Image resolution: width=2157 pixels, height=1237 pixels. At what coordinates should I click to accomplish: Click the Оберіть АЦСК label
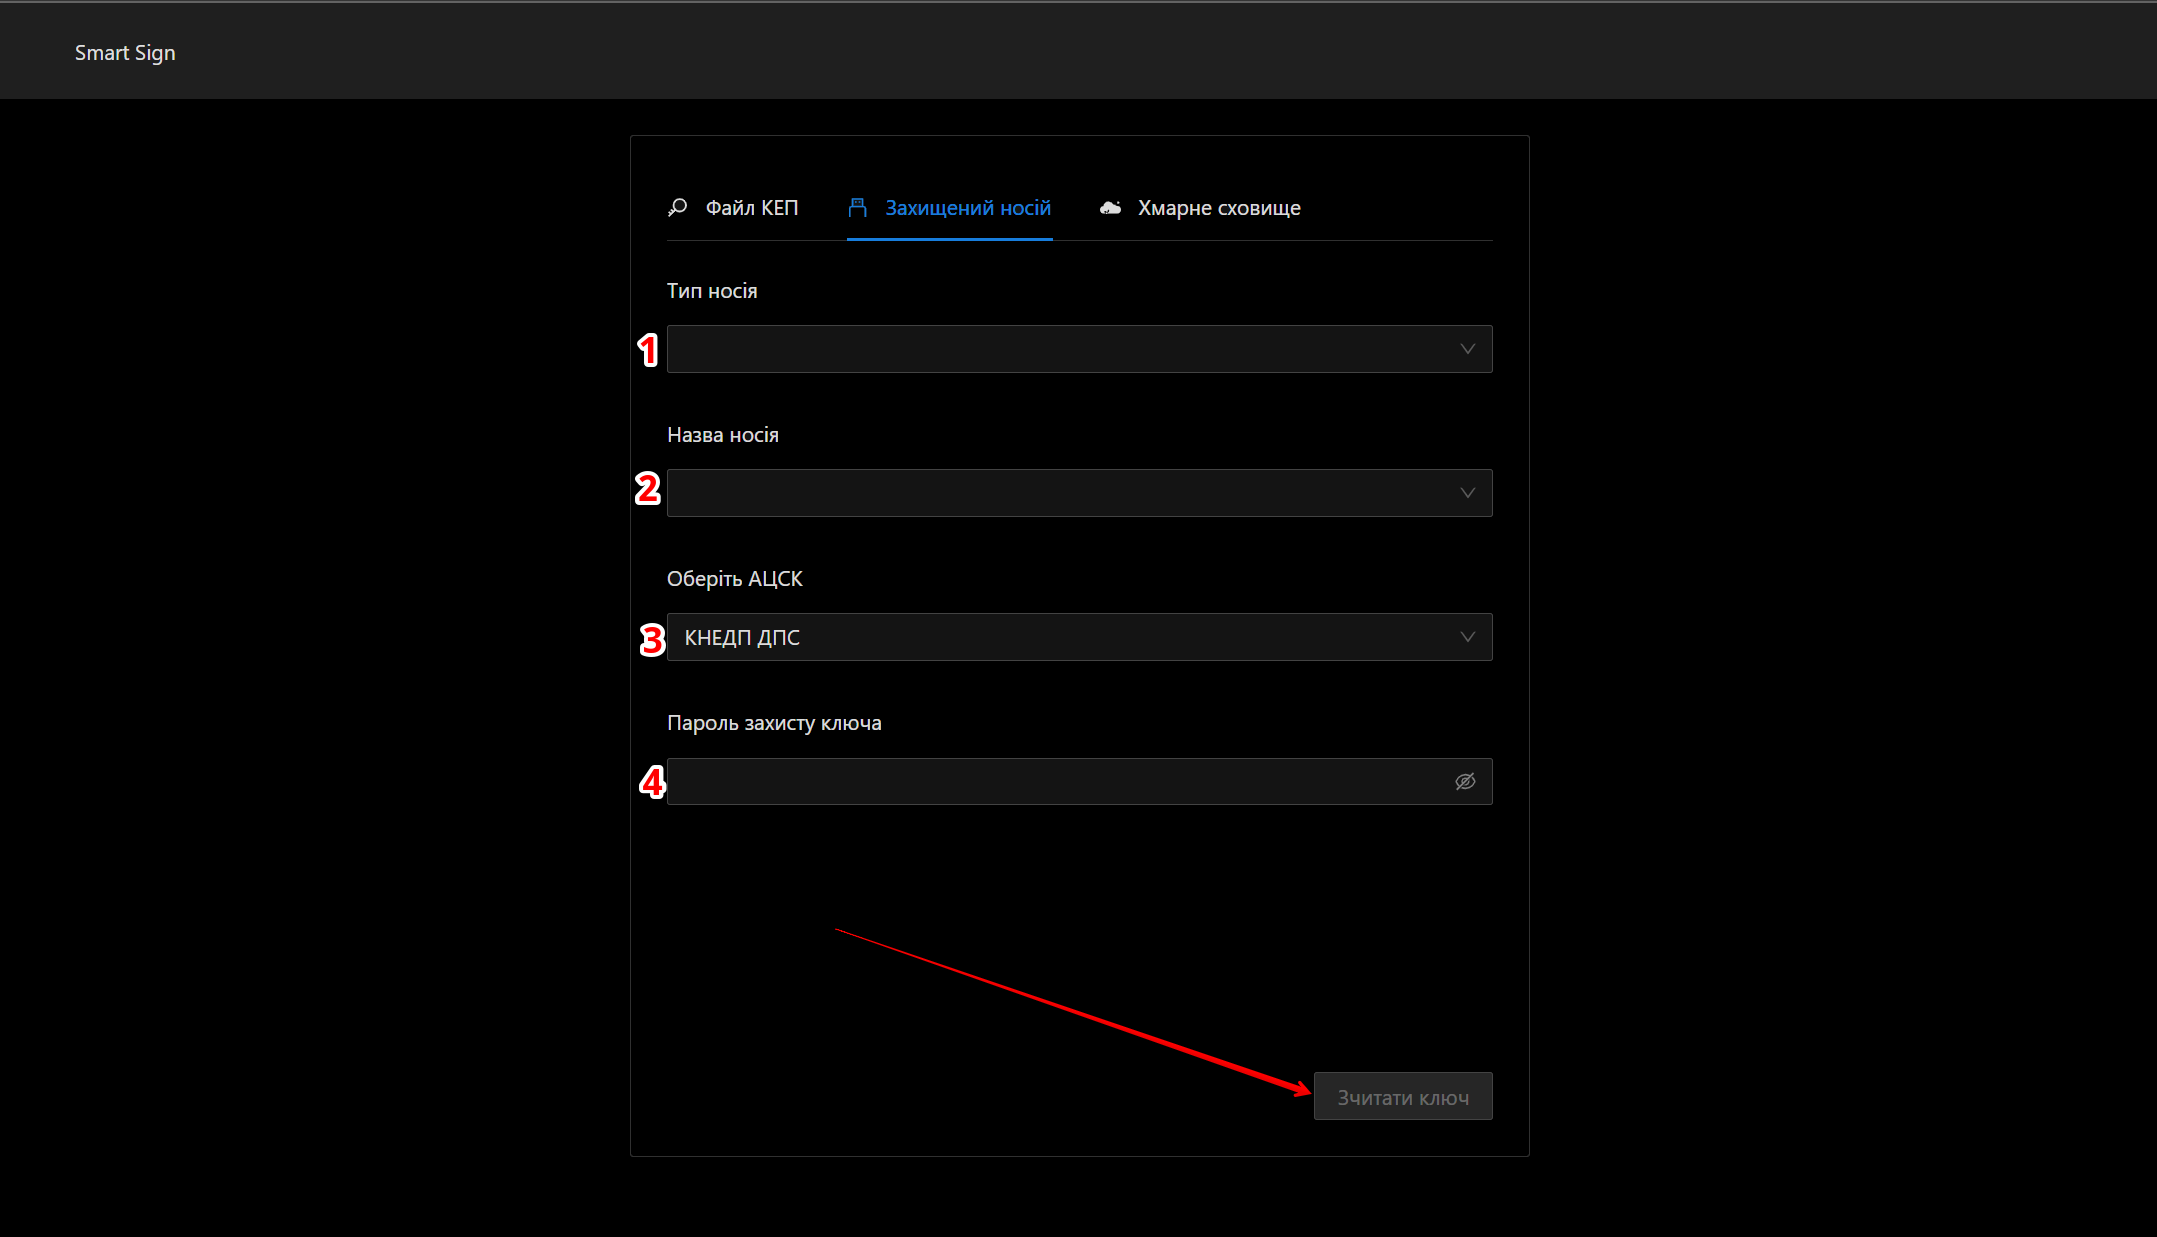point(734,579)
